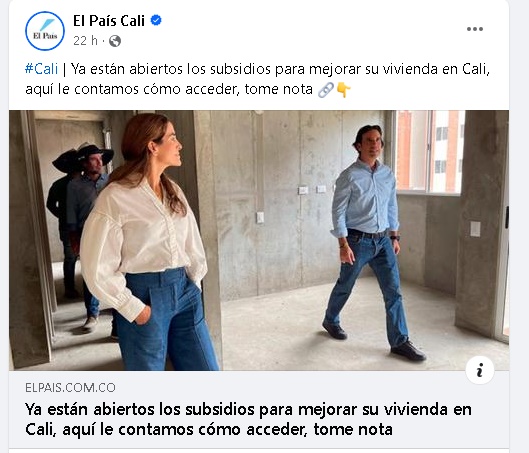This screenshot has height=453, width=529.
Task: Click the '22 h' post timestamp
Action: 85,41
